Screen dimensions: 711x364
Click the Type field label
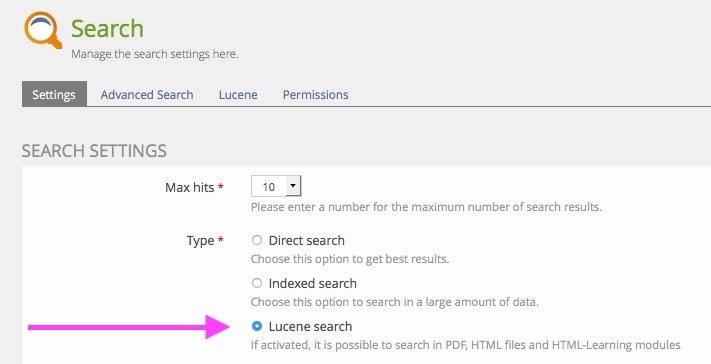pyautogui.click(x=200, y=240)
